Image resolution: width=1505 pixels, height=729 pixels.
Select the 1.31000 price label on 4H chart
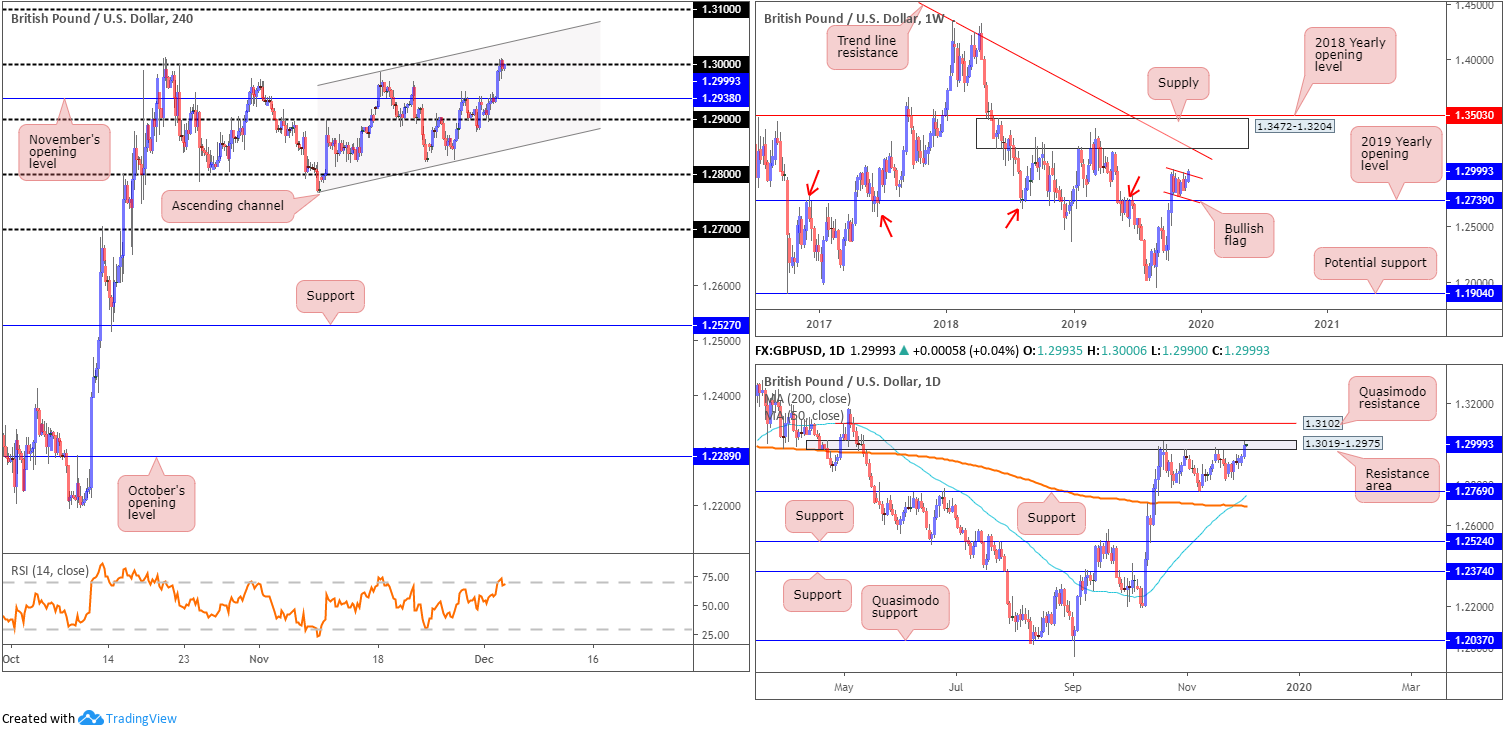click(720, 9)
